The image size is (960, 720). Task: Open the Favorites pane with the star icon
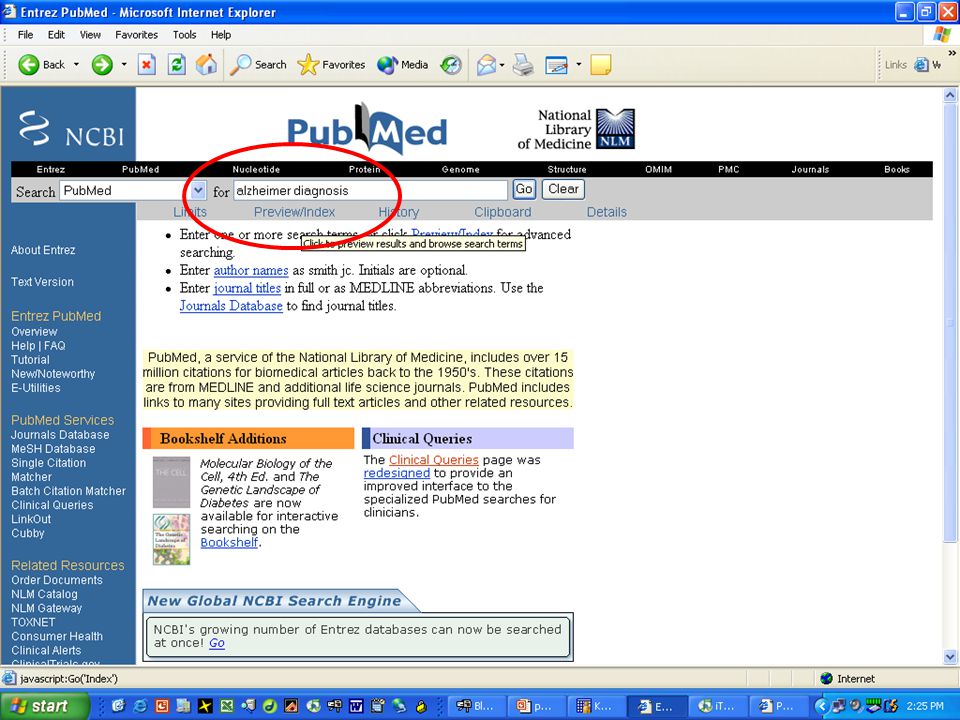tap(331, 64)
